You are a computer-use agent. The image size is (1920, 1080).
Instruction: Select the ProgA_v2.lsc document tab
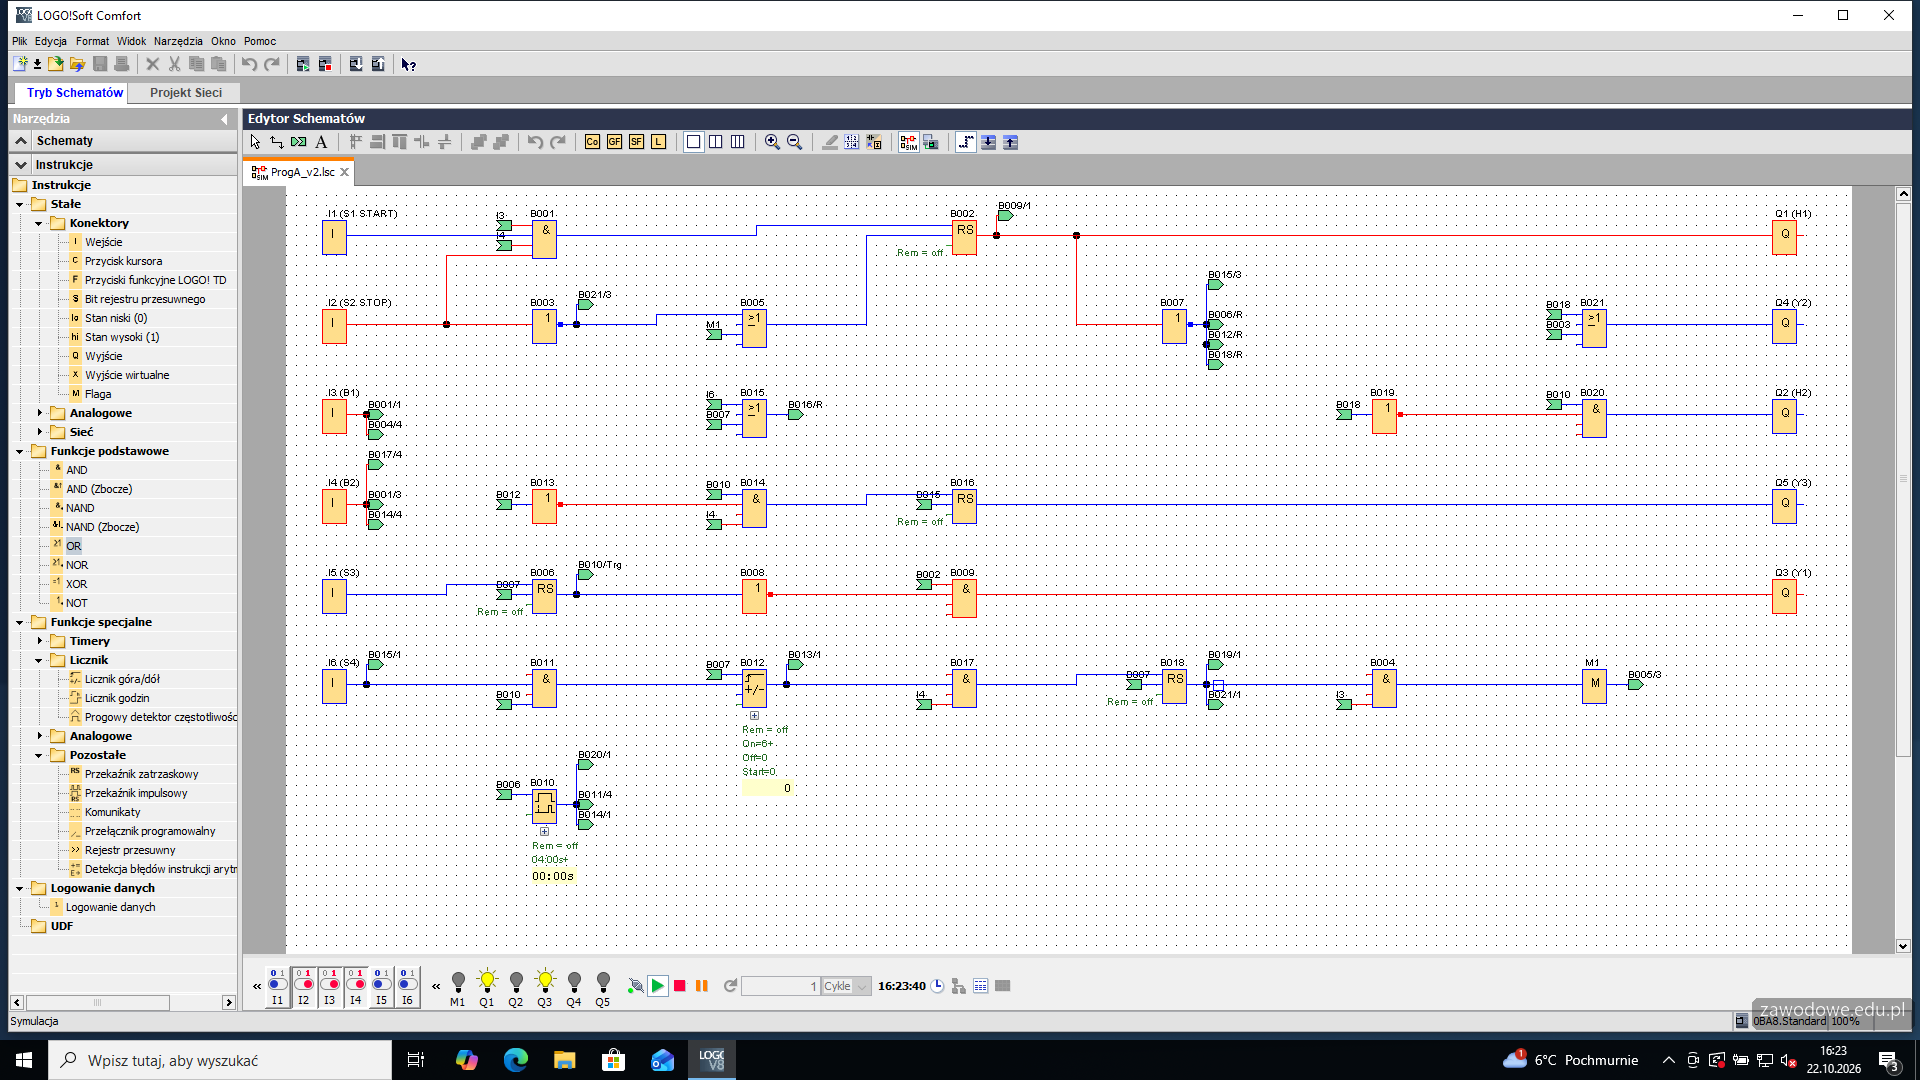pyautogui.click(x=301, y=172)
